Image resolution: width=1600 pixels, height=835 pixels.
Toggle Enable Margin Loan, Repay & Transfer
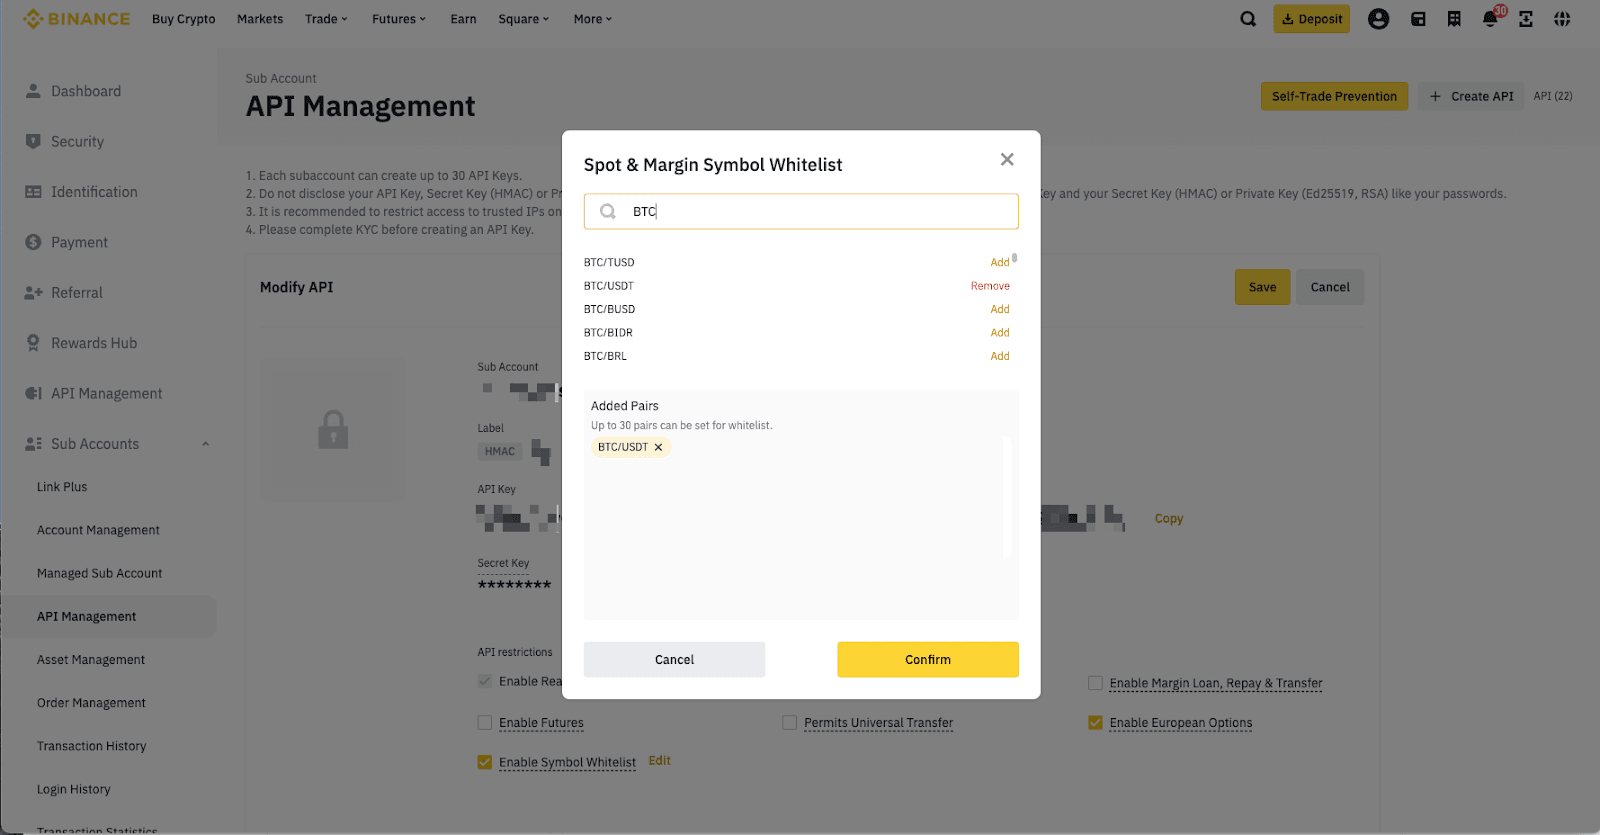1095,683
